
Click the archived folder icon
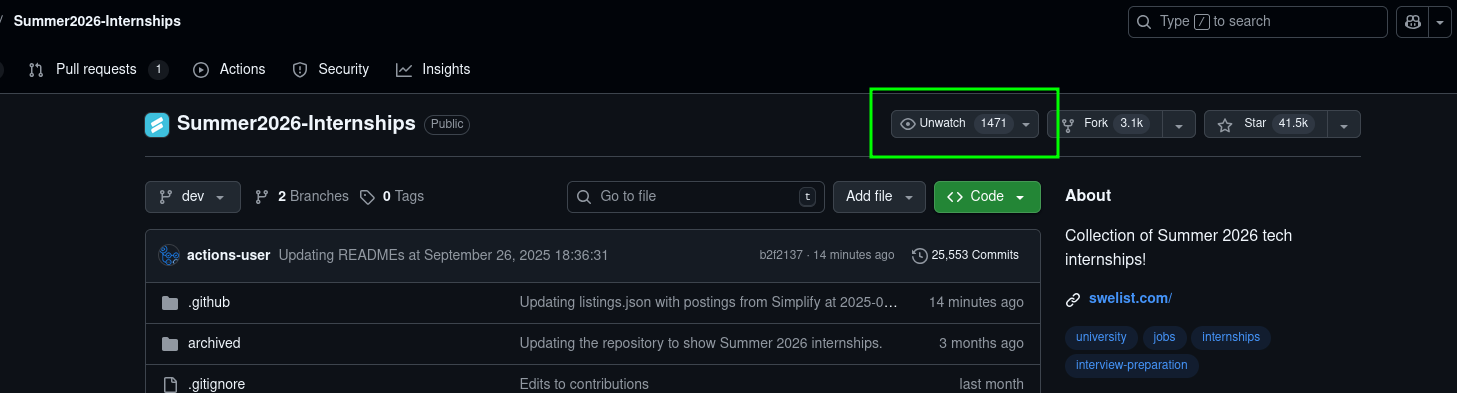[x=170, y=343]
